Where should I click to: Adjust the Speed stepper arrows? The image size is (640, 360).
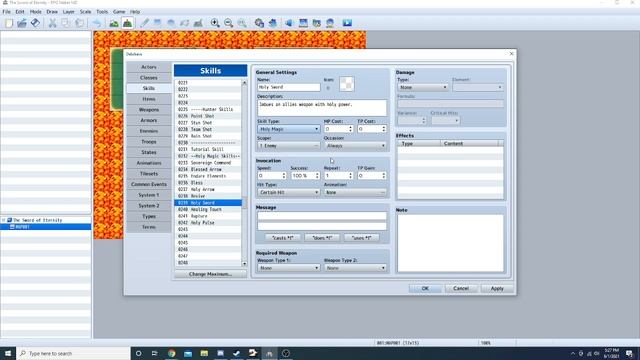tap(284, 176)
